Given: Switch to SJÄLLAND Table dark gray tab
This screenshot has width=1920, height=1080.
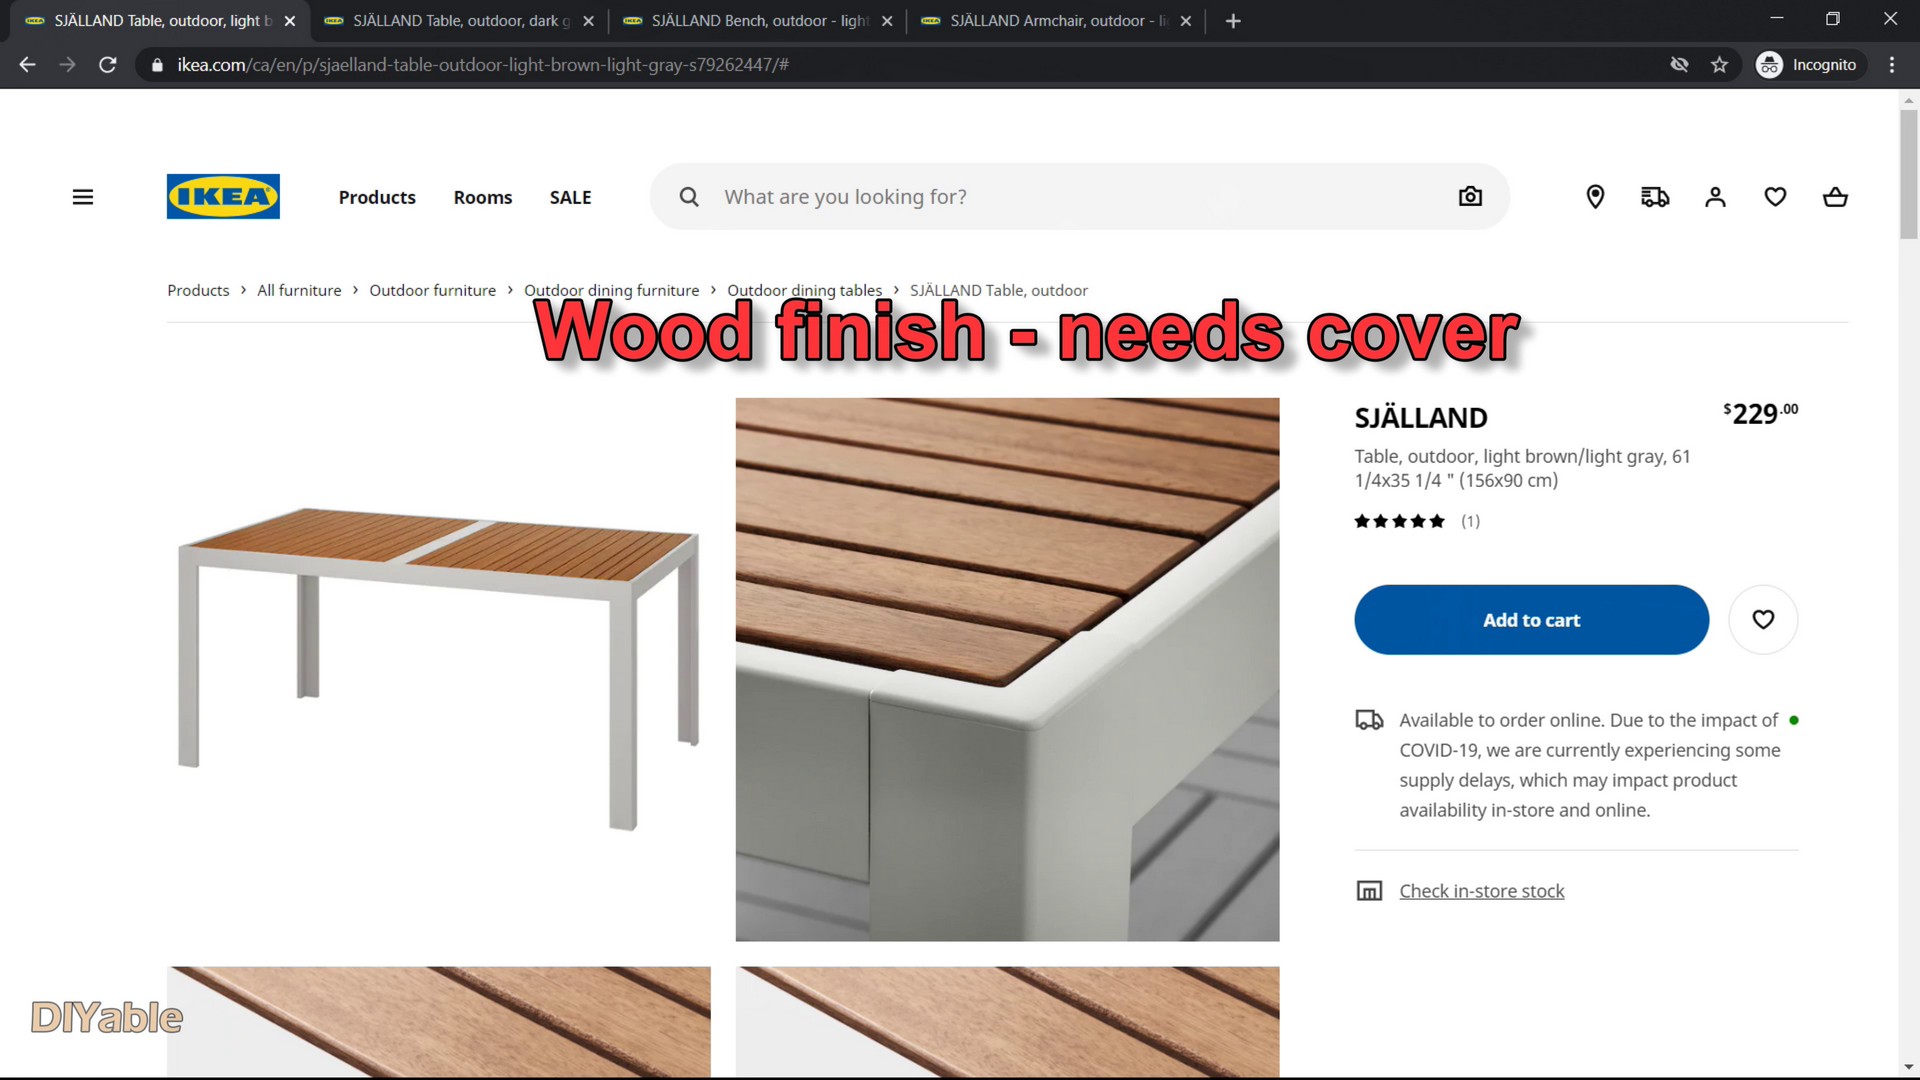Looking at the screenshot, I should (x=460, y=21).
